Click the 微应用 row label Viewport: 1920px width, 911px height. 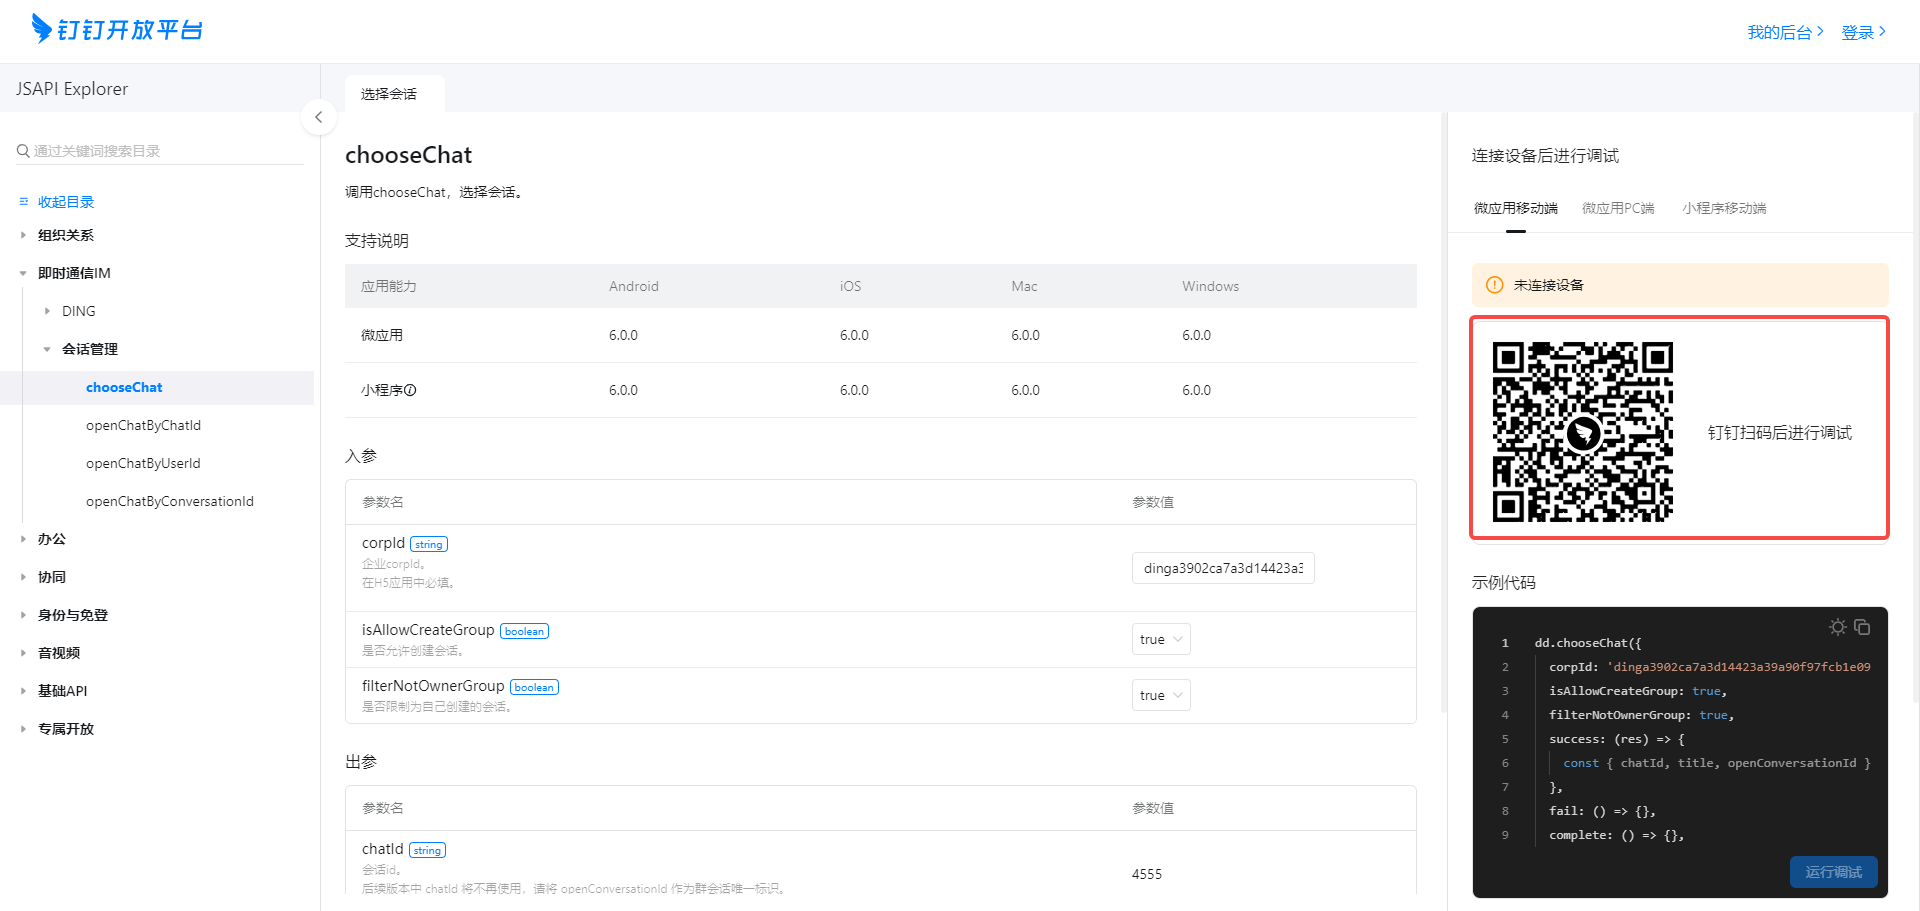(x=382, y=335)
